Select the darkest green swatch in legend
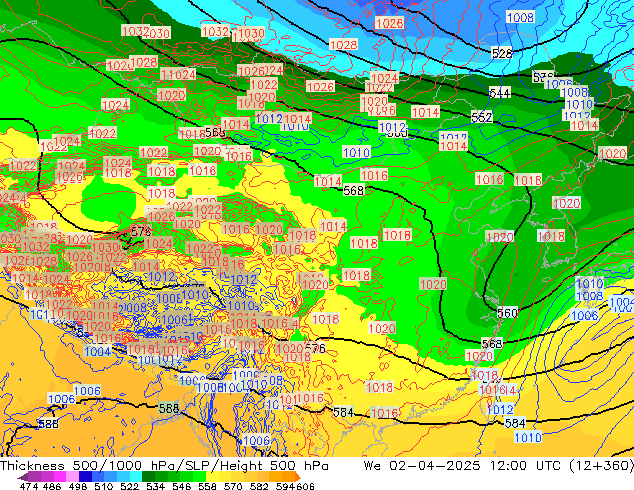The image size is (634, 490). 148,476
